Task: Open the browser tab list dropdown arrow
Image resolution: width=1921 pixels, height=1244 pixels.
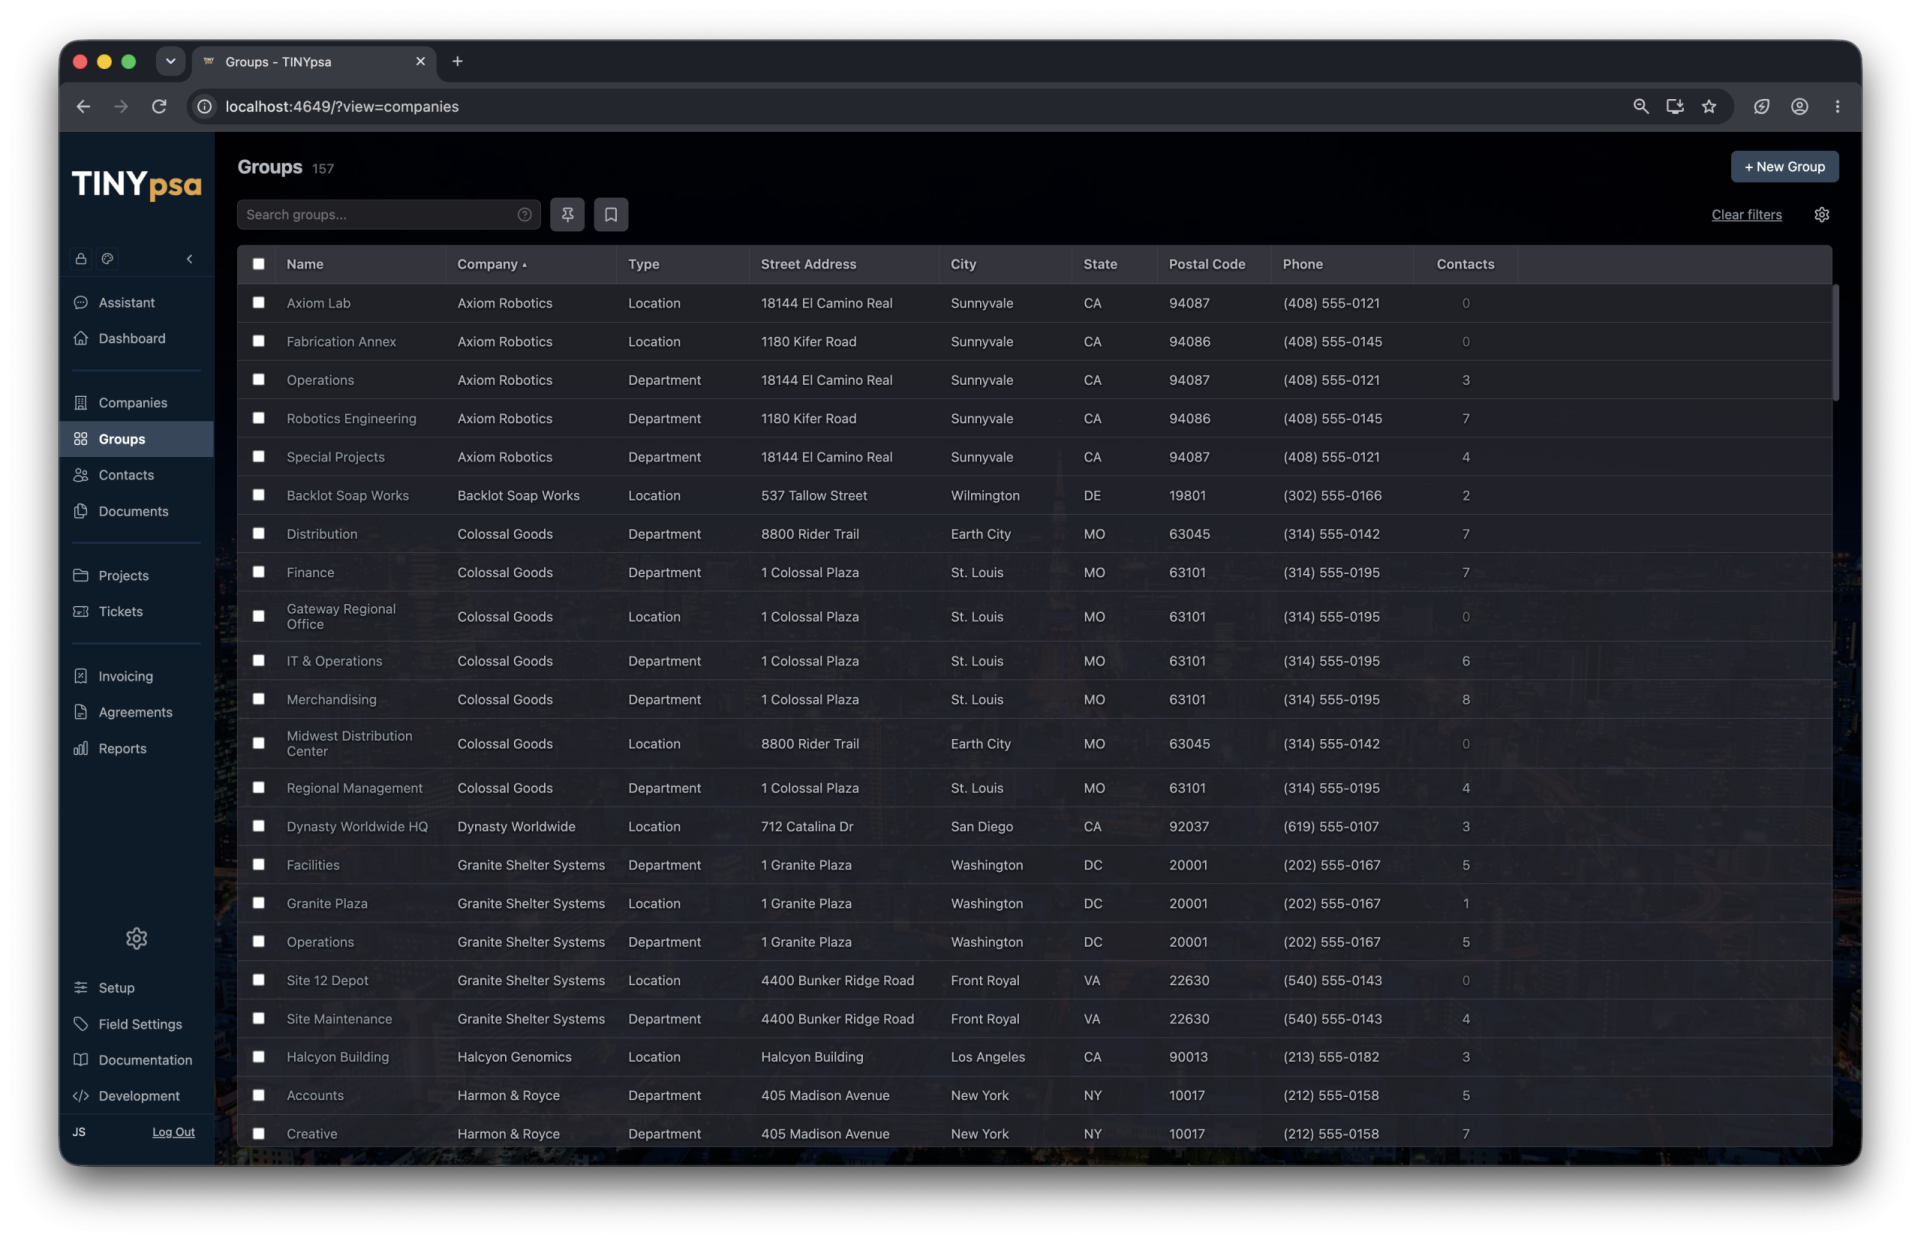Action: (171, 61)
